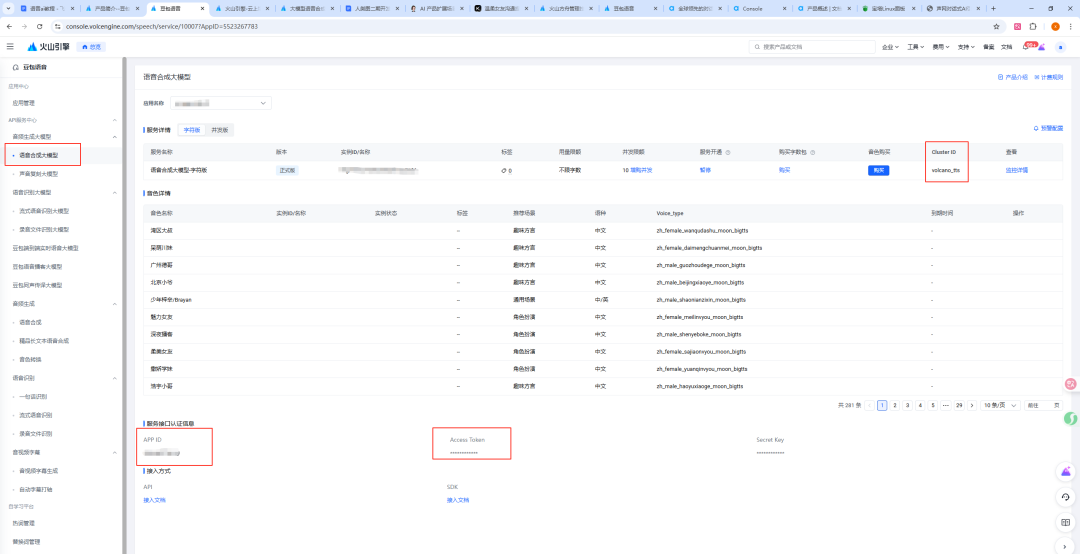Click the book docs floating icon at right
Screen dimensions: 1080x554
[x=1066, y=522]
